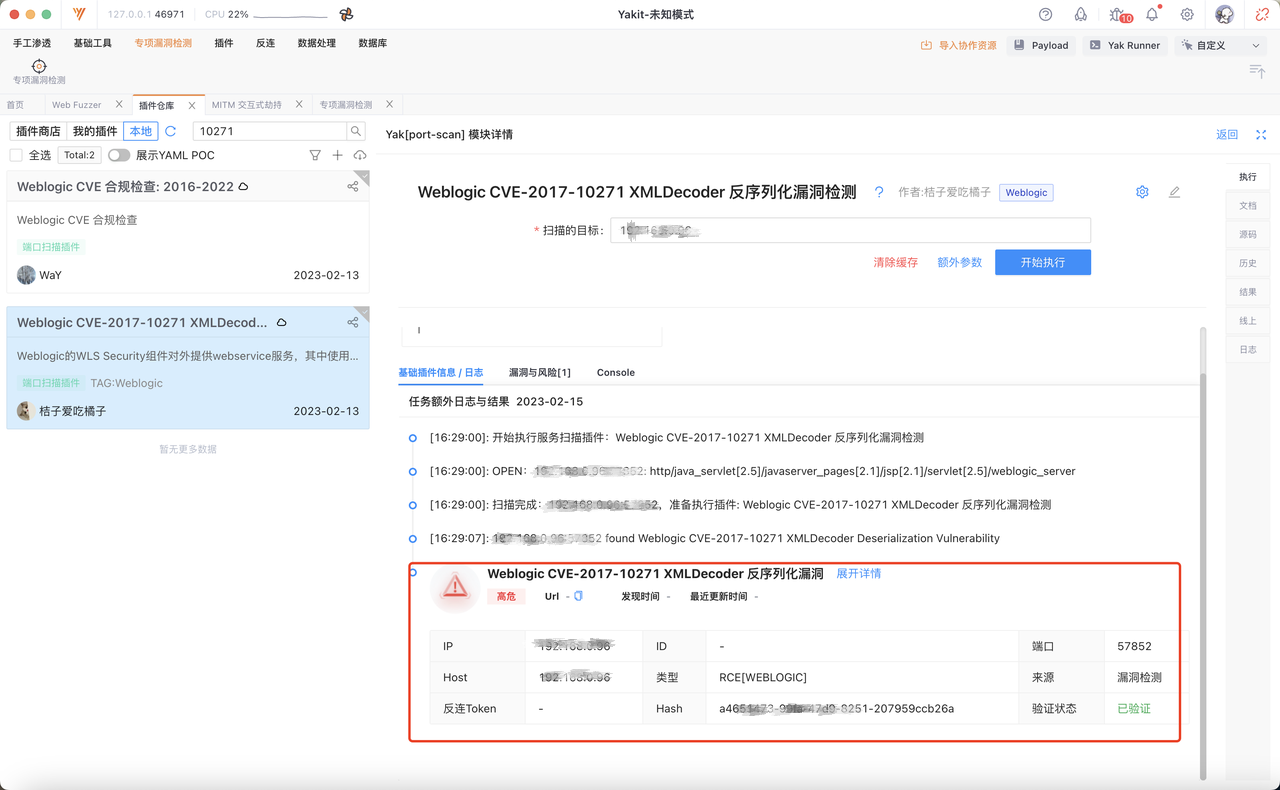Click the red warning triangle vulnerability icon
Viewport: 1280px width, 790px height.
[x=455, y=587]
